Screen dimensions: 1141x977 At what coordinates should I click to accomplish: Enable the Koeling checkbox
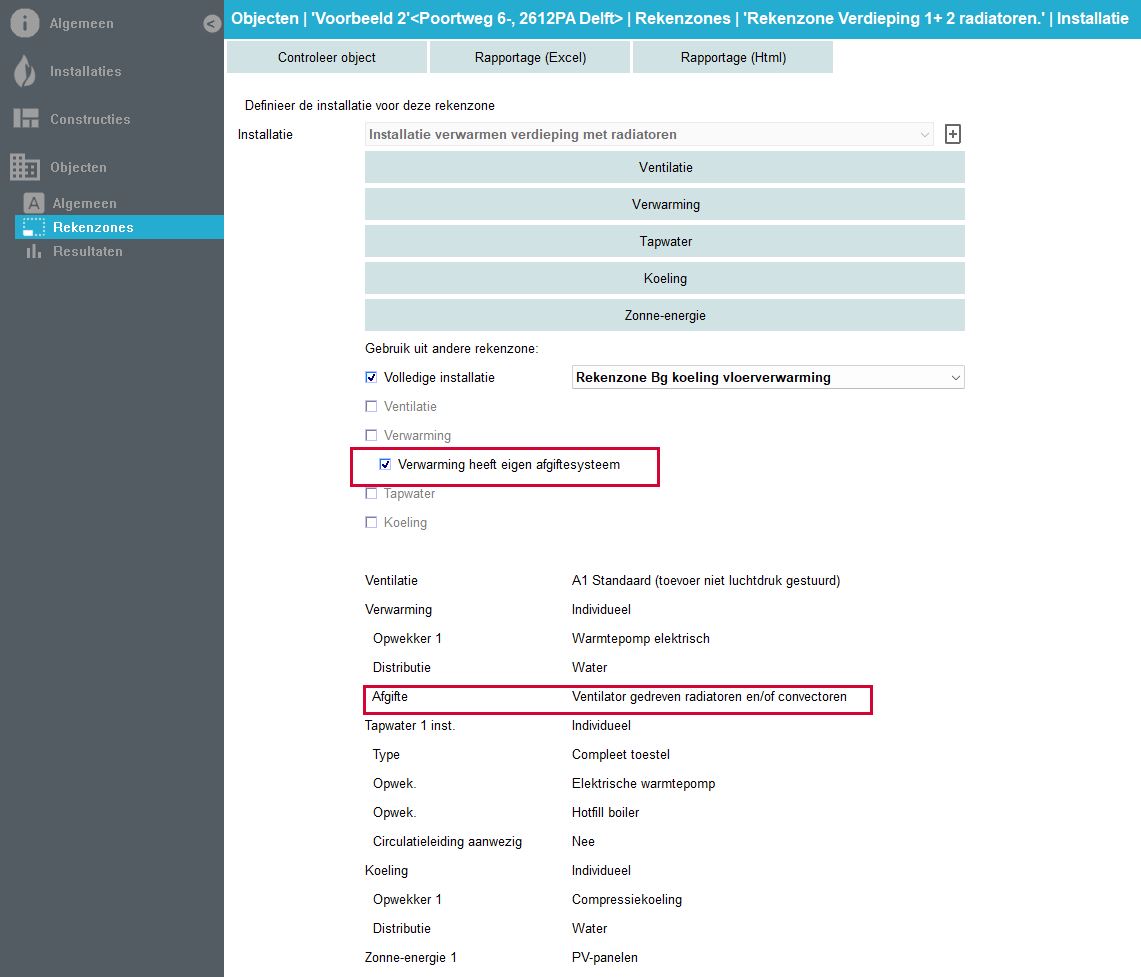pyautogui.click(x=372, y=523)
